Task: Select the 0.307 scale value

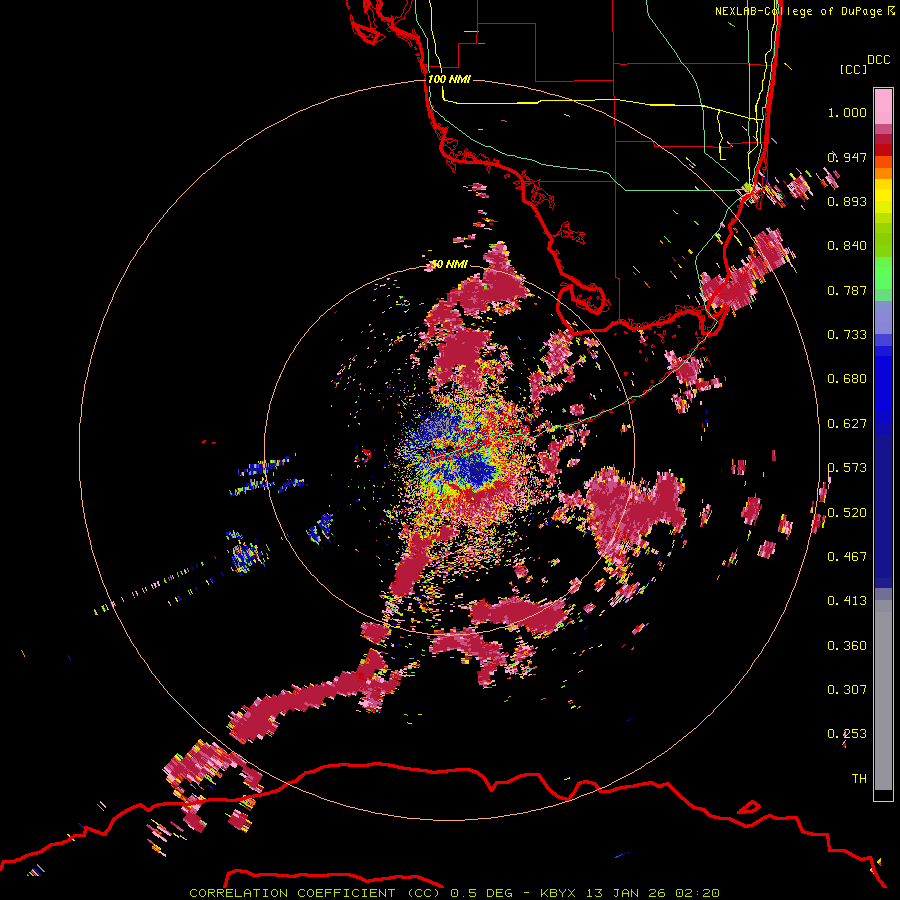Action: [847, 690]
